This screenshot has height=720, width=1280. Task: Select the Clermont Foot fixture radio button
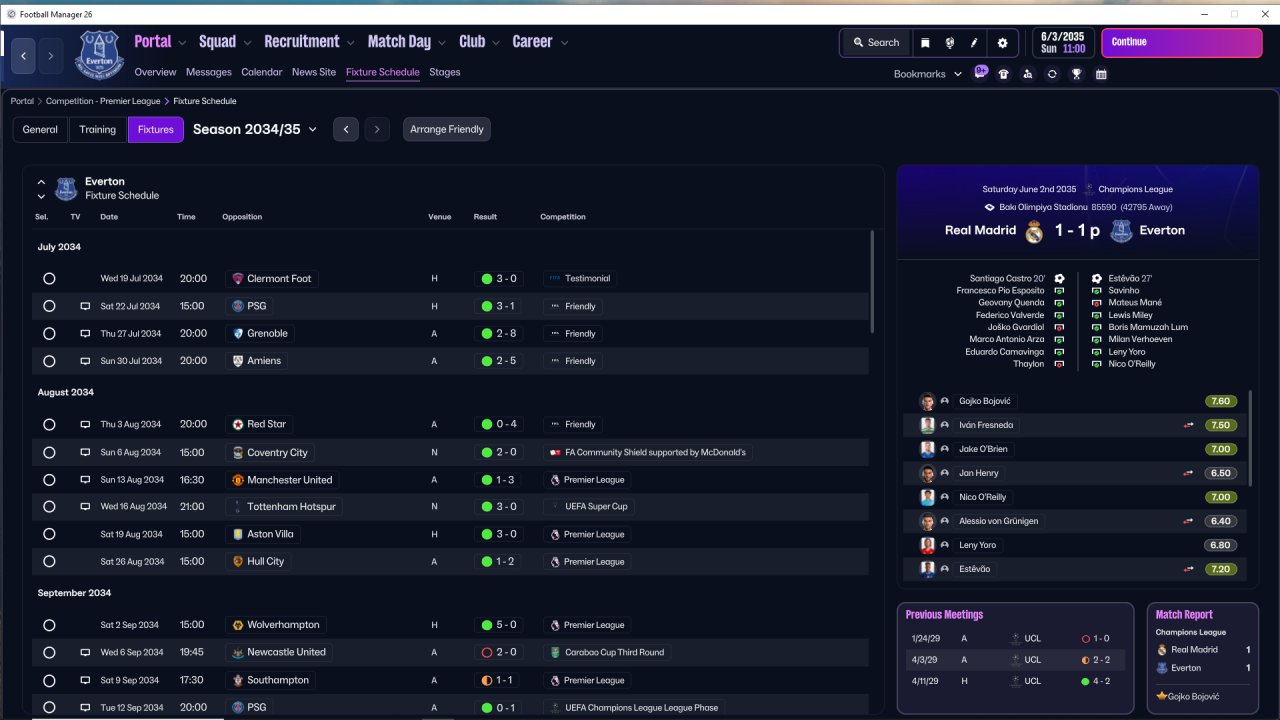49,279
